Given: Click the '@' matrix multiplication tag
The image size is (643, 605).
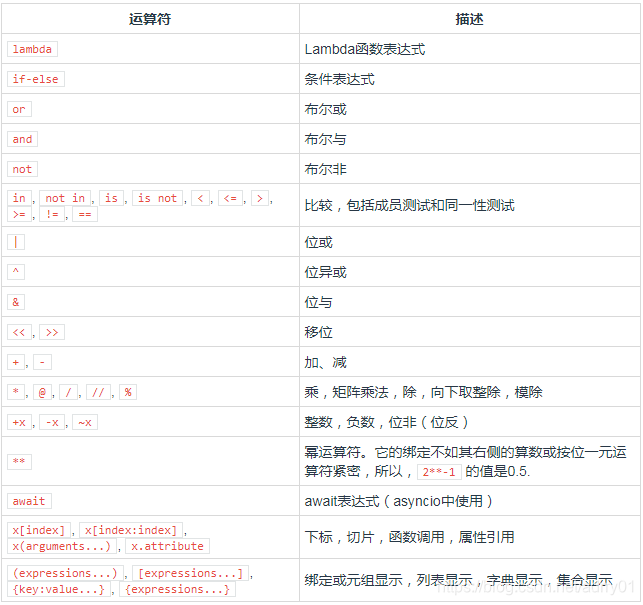Looking at the screenshot, I should tap(42, 393).
